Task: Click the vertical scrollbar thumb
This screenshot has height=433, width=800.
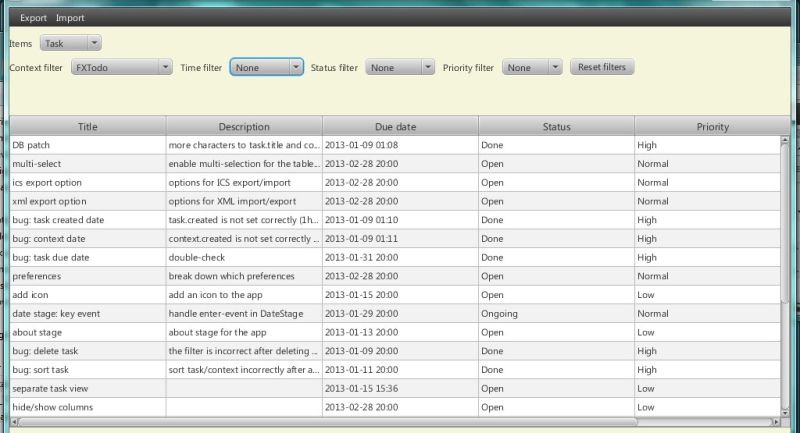Action: pyautogui.click(x=785, y=224)
